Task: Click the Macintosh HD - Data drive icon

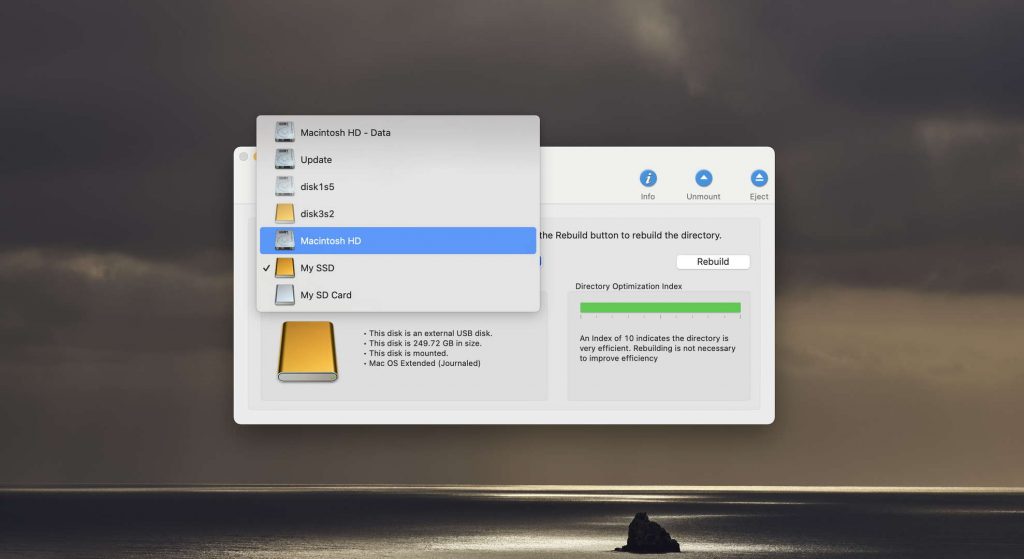Action: pyautogui.click(x=285, y=132)
